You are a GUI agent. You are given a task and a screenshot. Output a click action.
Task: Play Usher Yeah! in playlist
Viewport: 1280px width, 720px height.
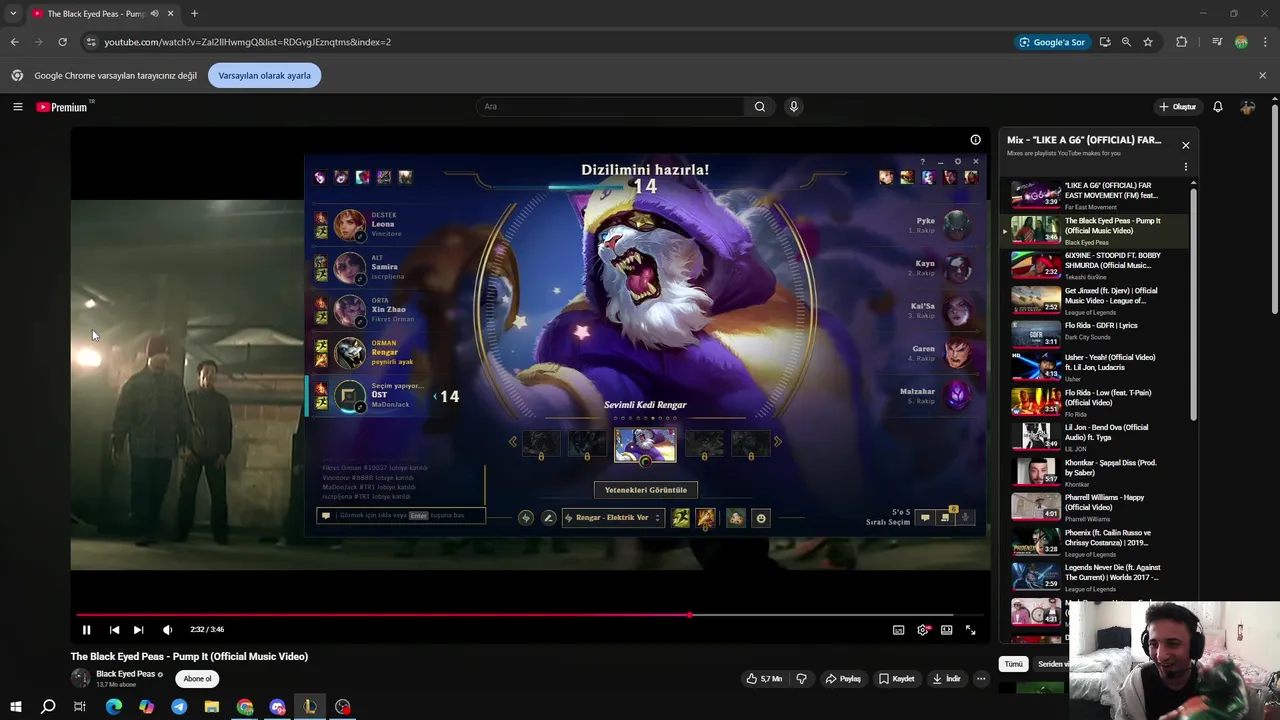[1095, 367]
